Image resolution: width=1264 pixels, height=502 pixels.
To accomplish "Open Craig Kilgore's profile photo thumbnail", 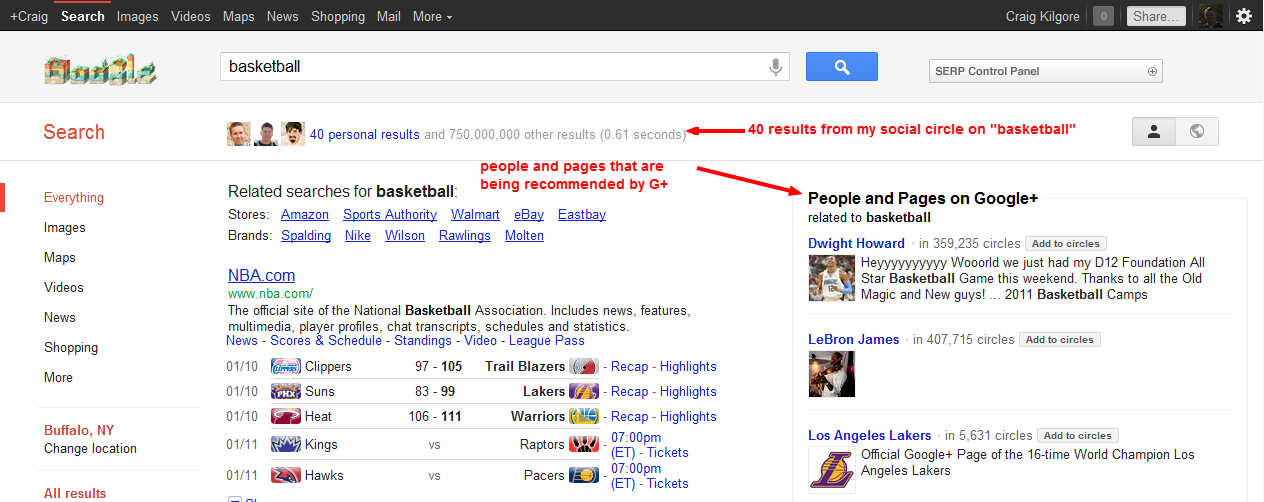I will pos(1211,16).
